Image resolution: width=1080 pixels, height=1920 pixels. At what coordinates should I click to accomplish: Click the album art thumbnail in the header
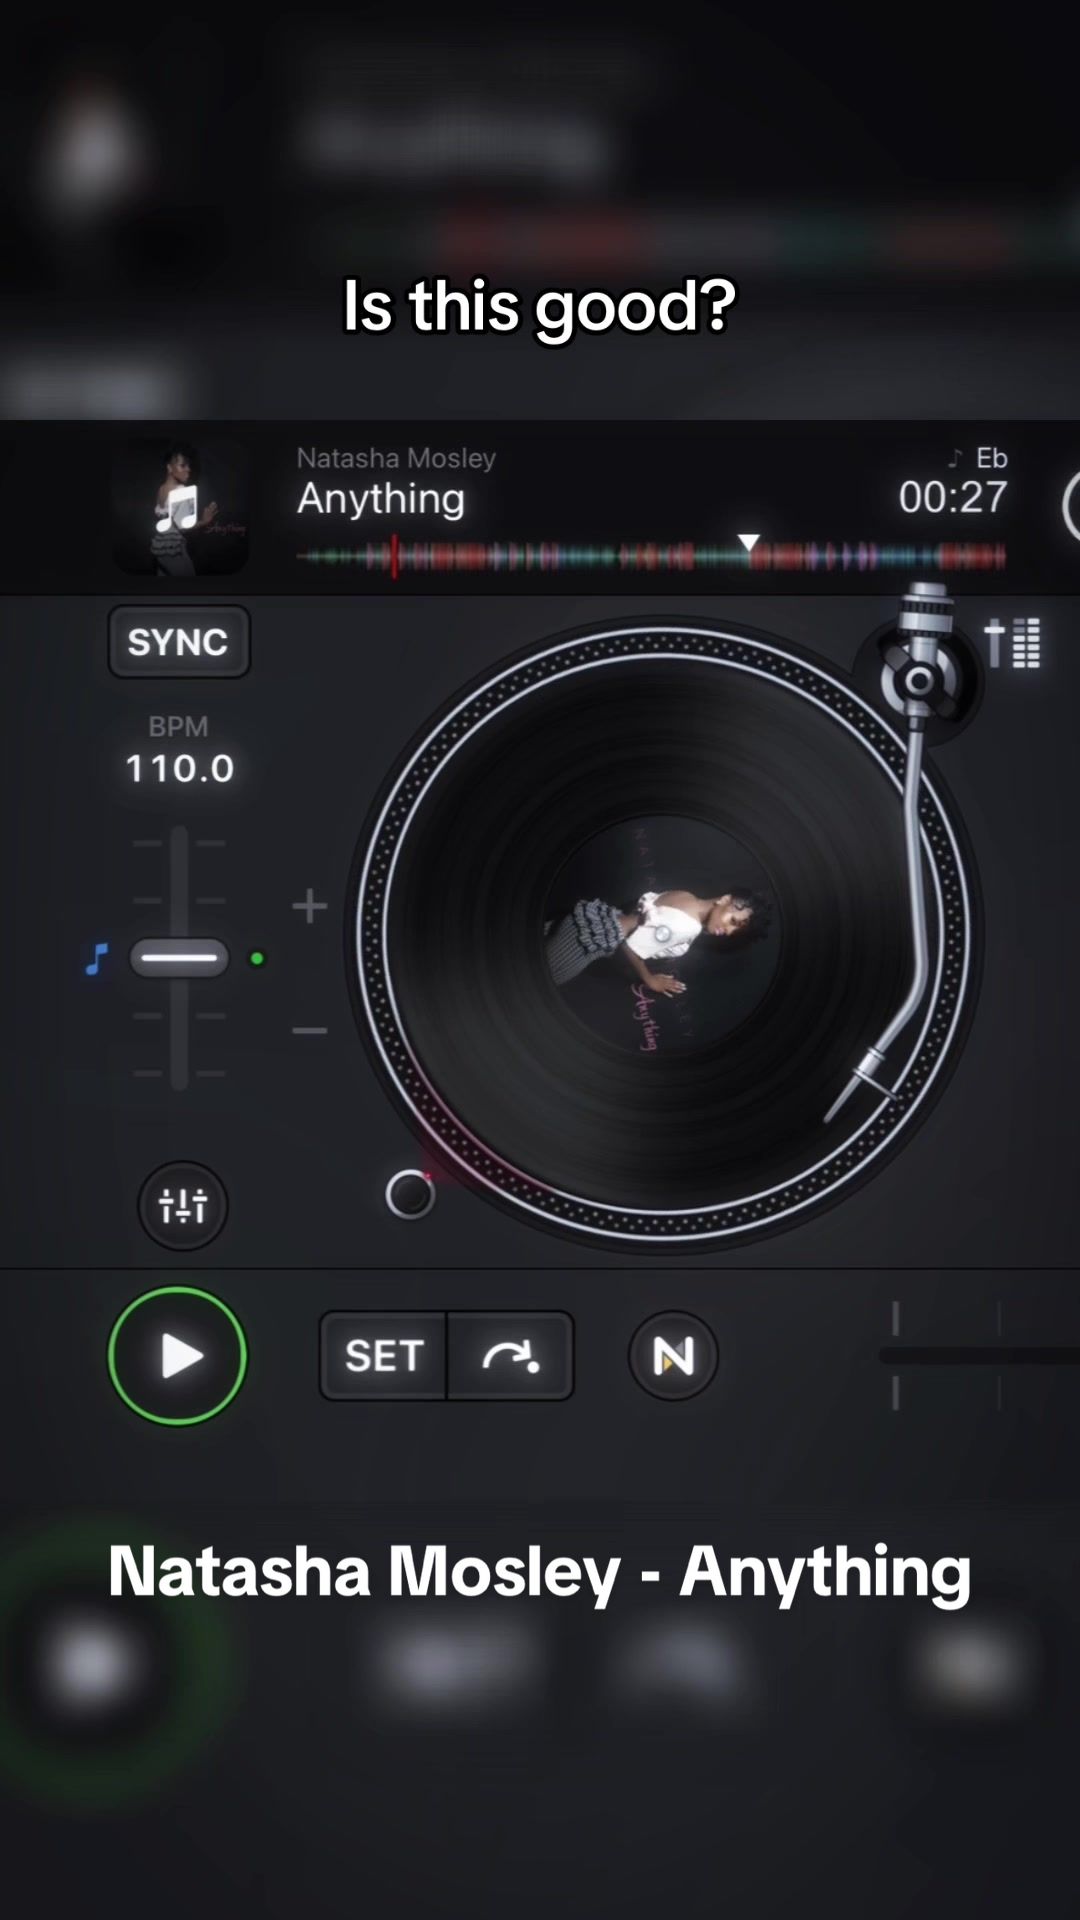pos(181,508)
